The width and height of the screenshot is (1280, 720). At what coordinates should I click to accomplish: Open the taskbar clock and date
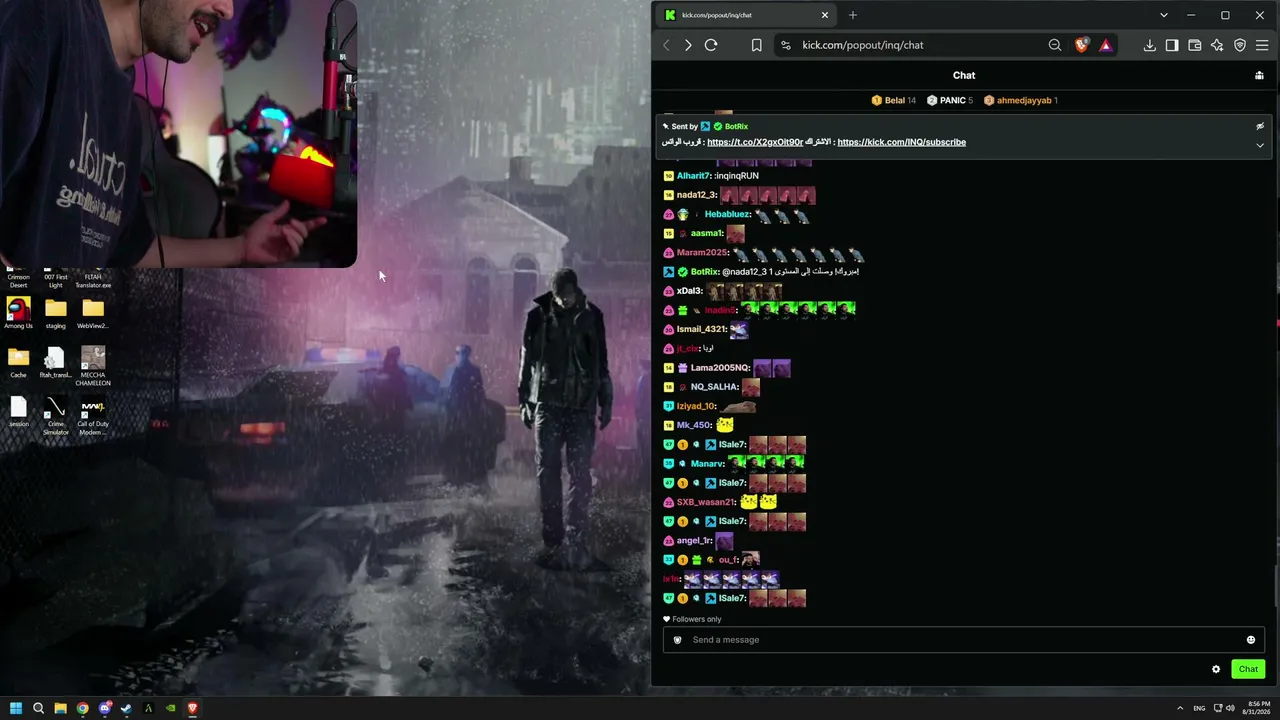point(1256,709)
